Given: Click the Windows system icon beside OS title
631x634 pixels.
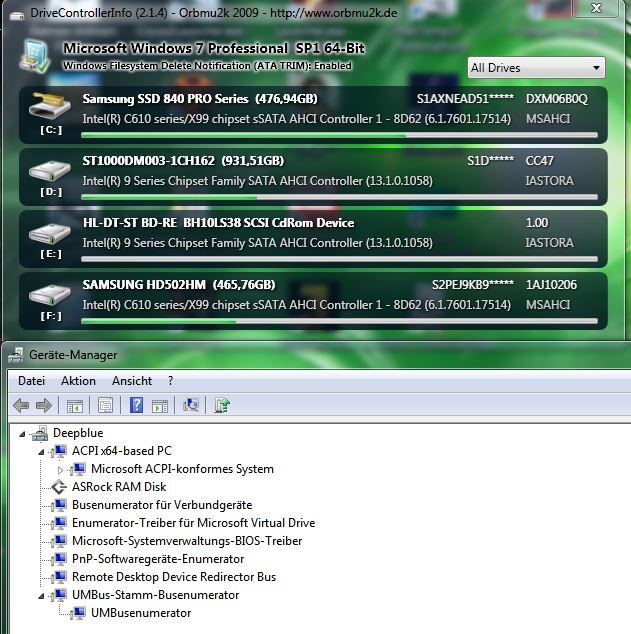Looking at the screenshot, I should tap(36, 56).
